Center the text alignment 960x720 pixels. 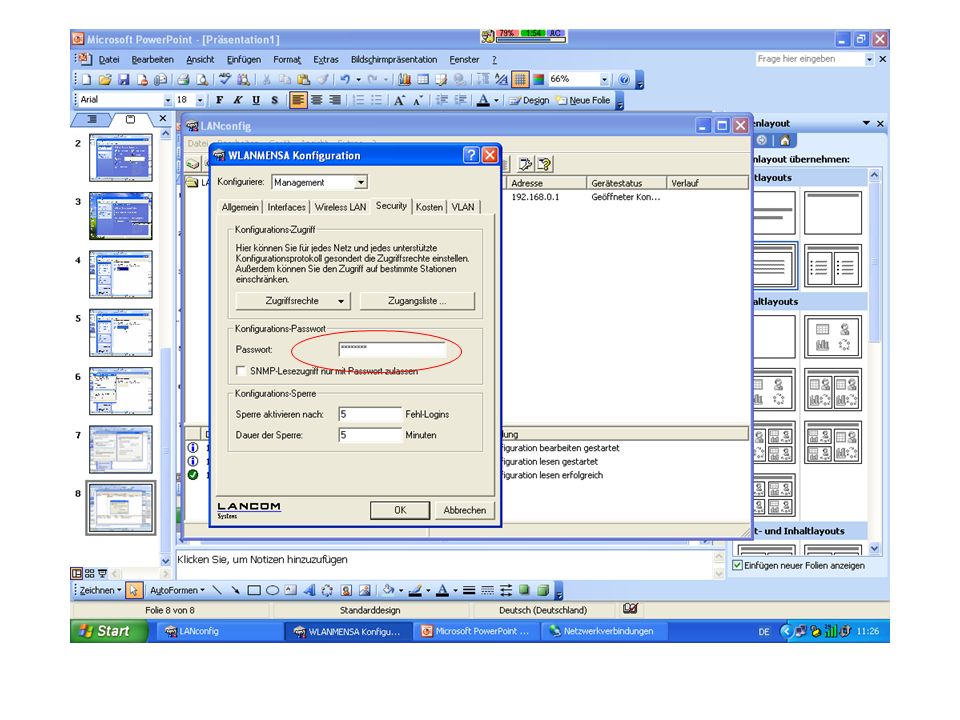[317, 100]
